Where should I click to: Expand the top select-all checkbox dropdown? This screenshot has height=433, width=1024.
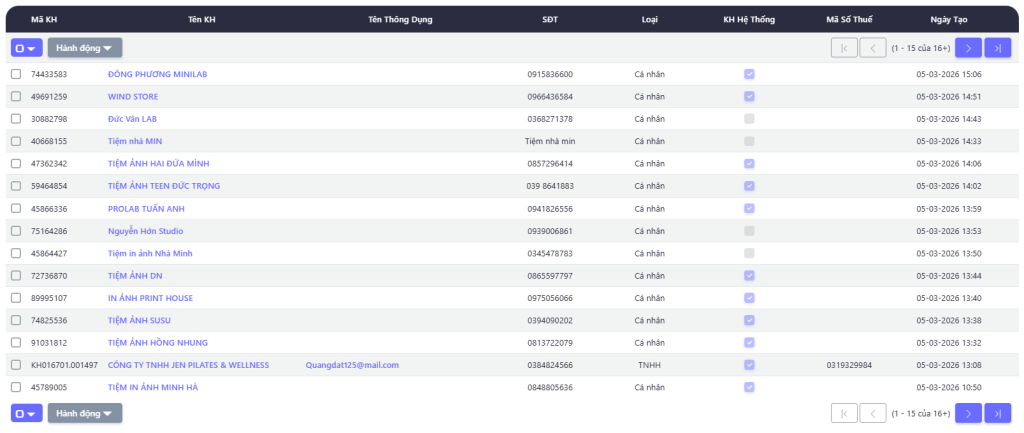[x=27, y=47]
